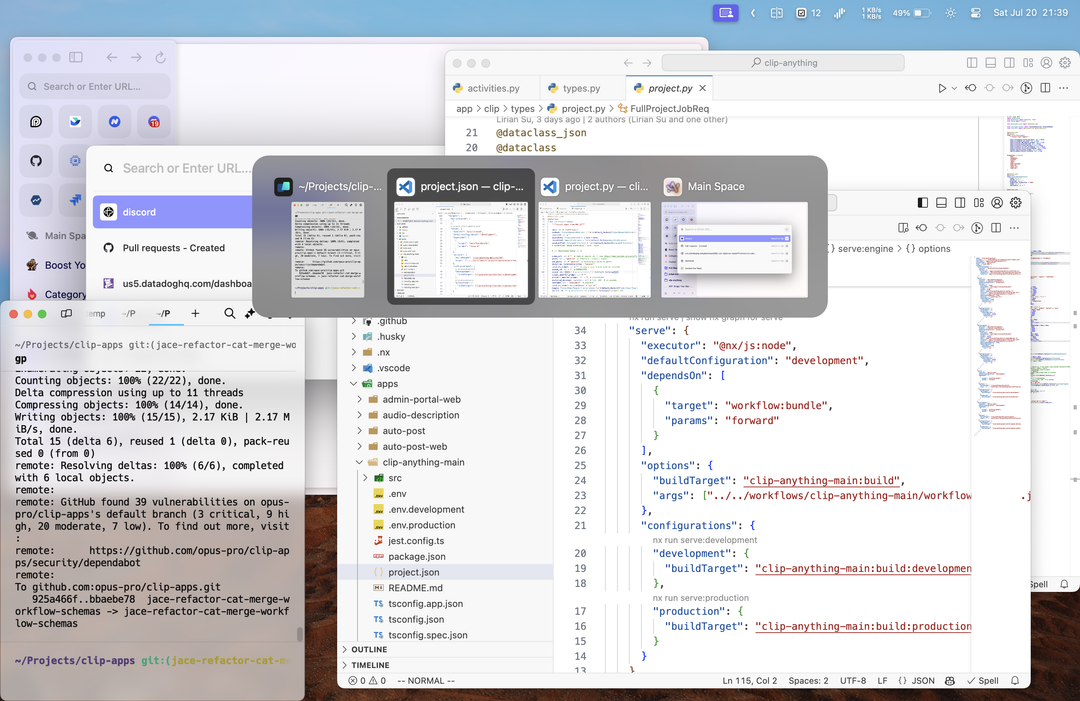Viewport: 1080px width, 701px height.
Task: Open the split editor icon in project.py window
Action: [1045, 88]
